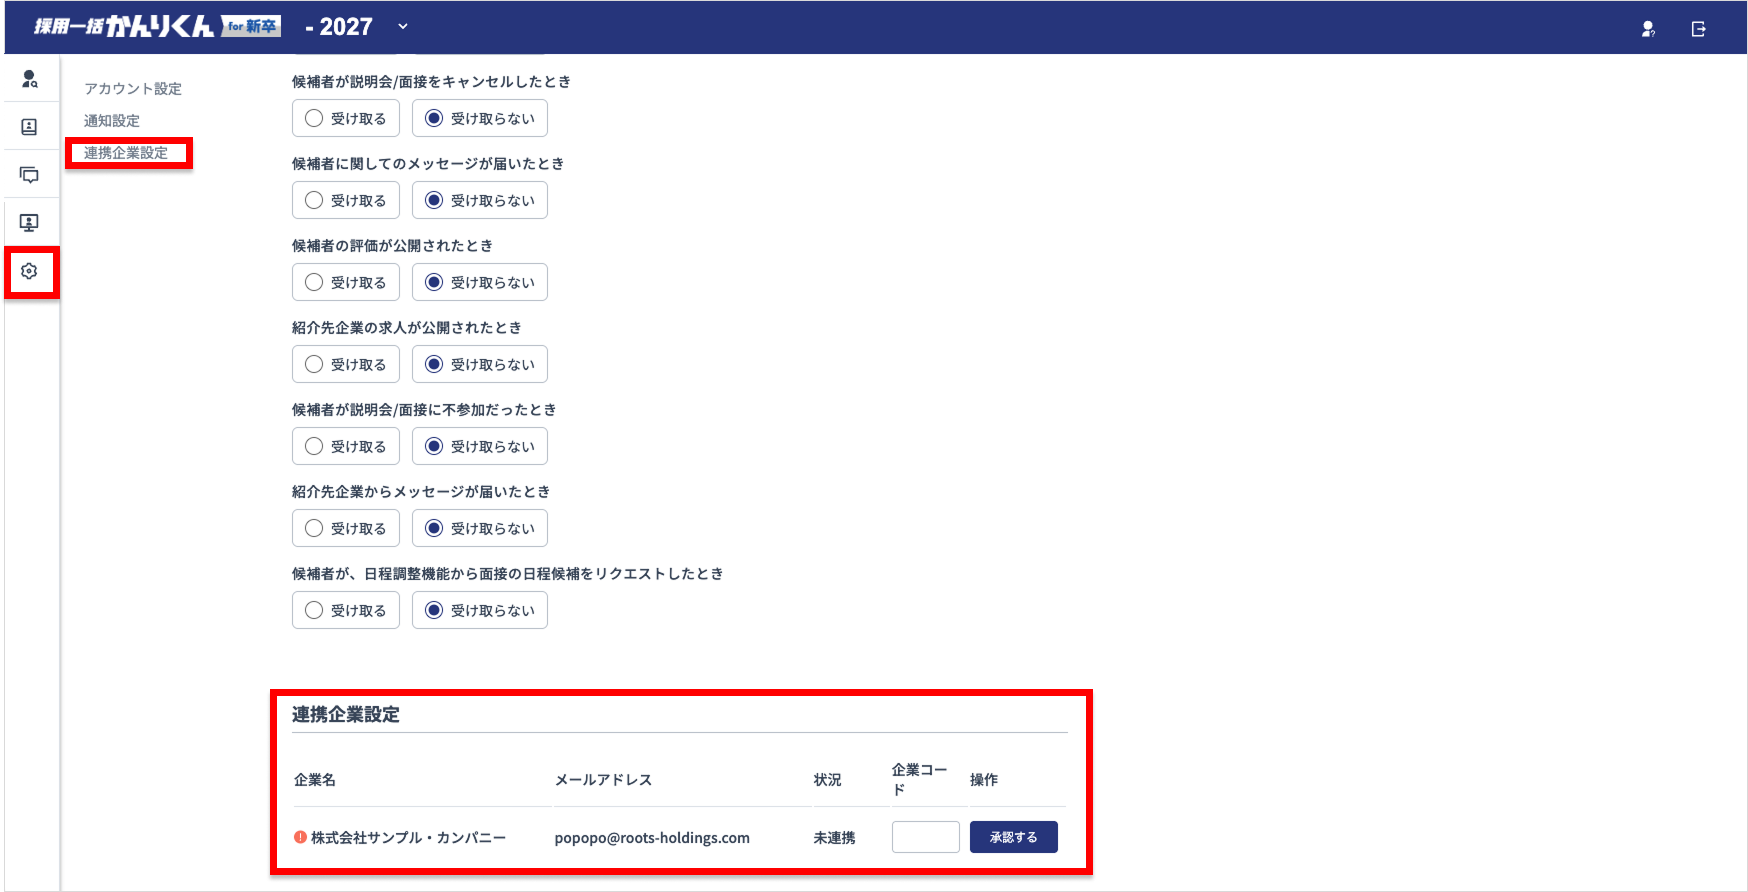Select 受け取る for candidate message received

point(346,200)
